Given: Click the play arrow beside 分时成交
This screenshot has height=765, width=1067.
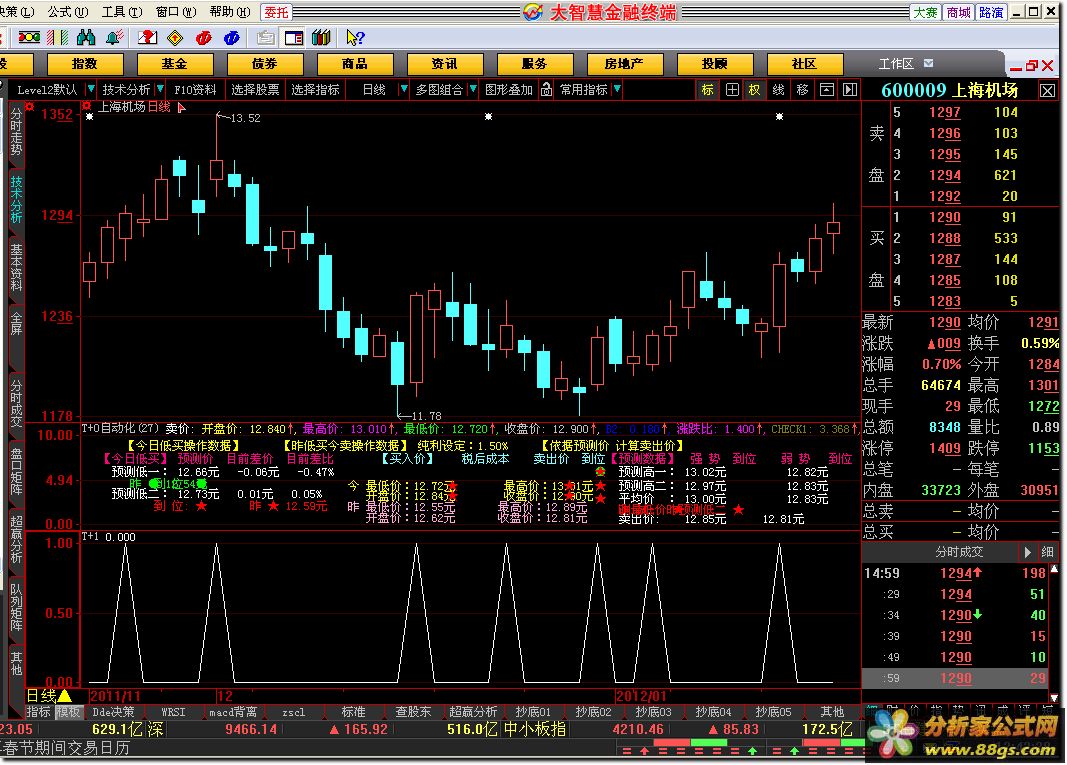Looking at the screenshot, I should (1028, 552).
